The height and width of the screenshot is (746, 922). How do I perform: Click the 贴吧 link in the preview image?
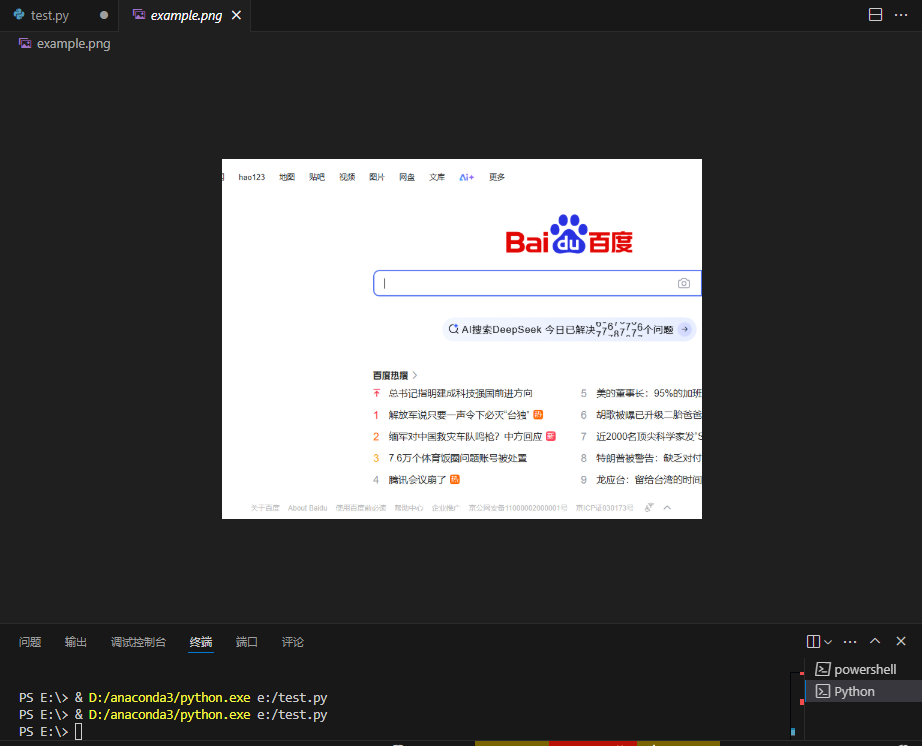[317, 177]
